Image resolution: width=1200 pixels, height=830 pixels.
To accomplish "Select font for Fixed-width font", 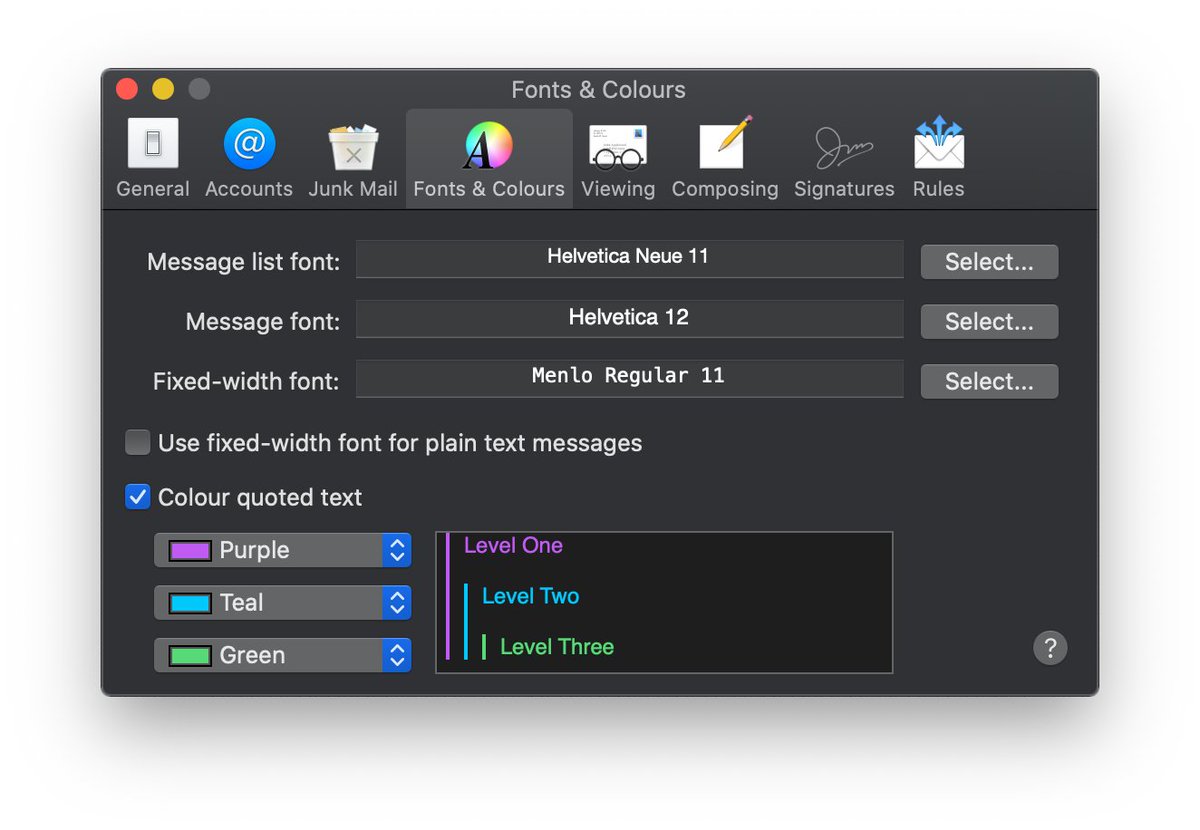I will (989, 382).
